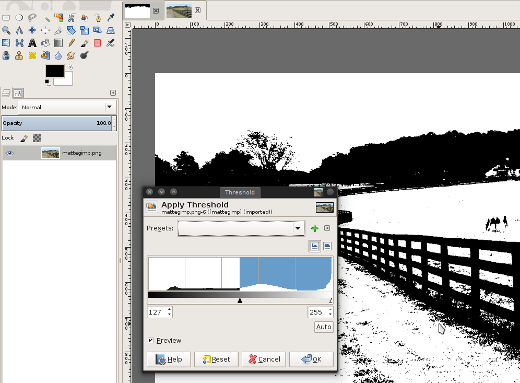
Task: Select the Rectangle Select tool
Action: (6, 18)
